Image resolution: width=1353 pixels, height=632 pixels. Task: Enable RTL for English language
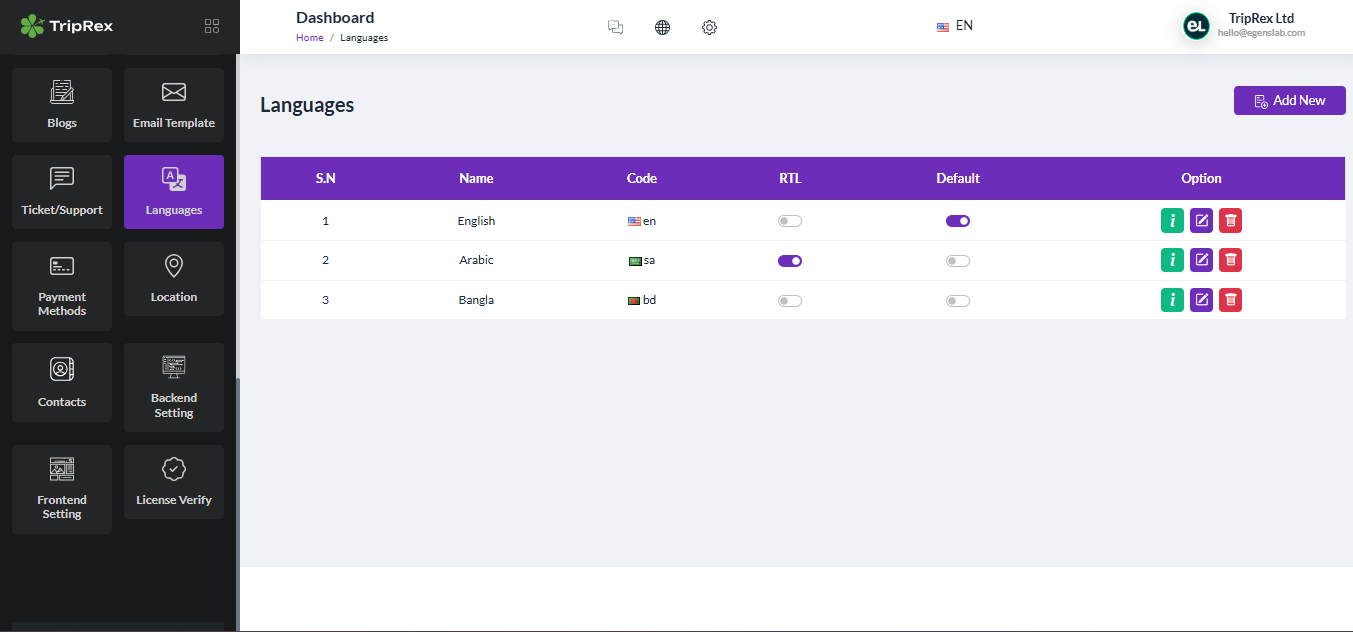pos(789,220)
